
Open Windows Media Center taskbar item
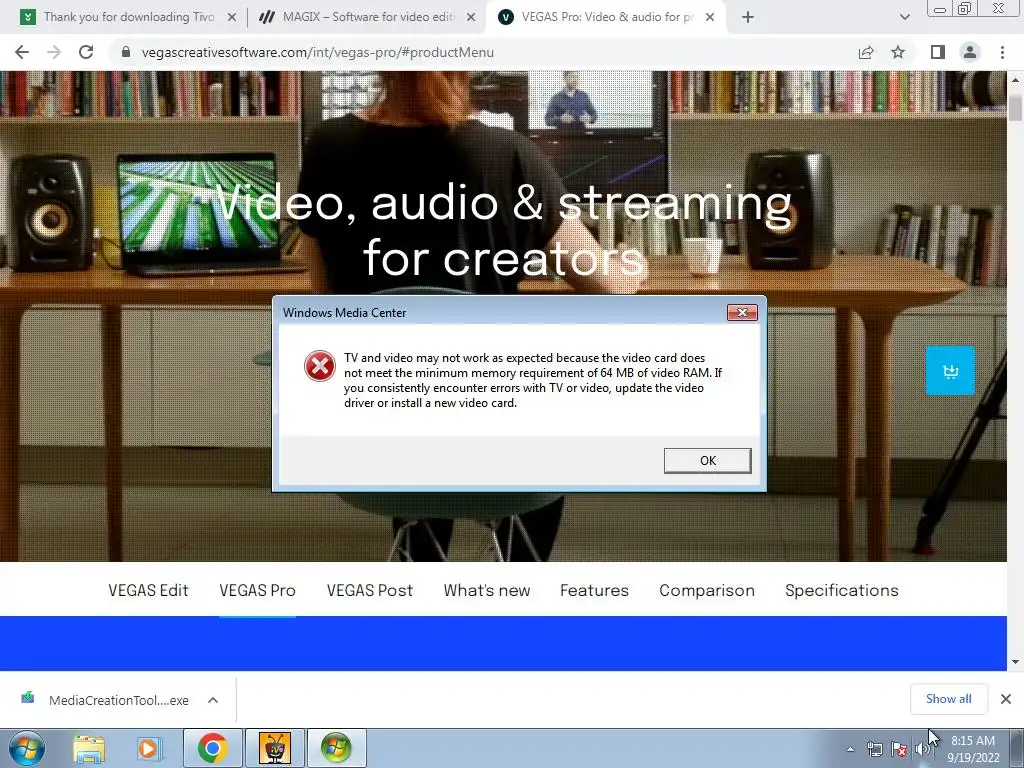pyautogui.click(x=336, y=748)
